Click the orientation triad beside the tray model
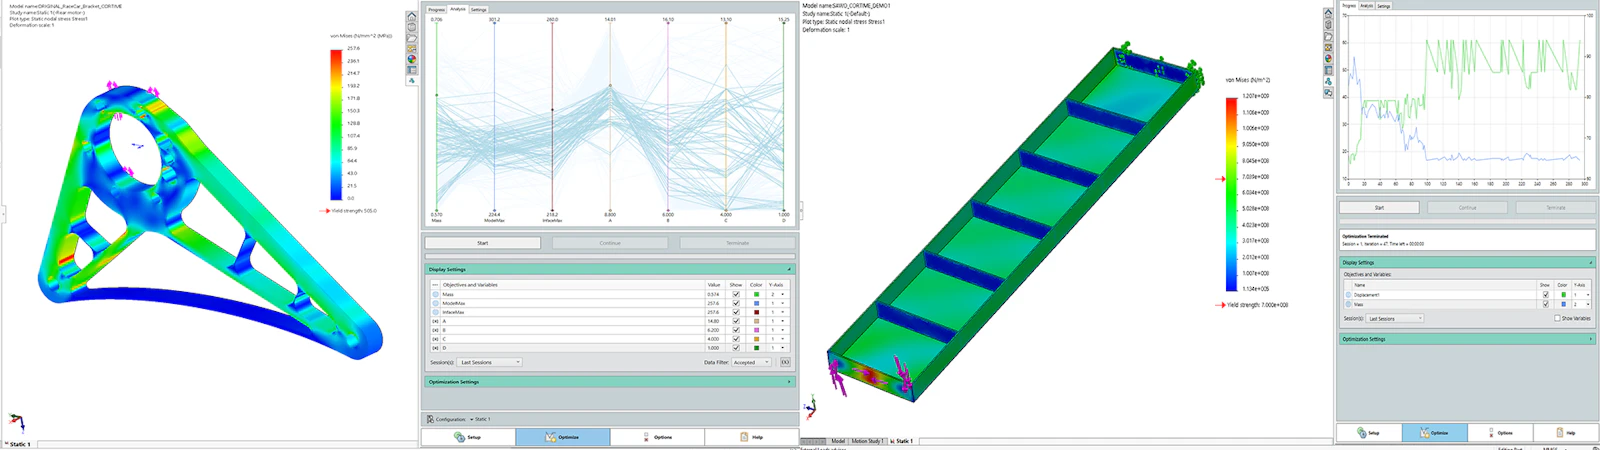 pos(811,406)
